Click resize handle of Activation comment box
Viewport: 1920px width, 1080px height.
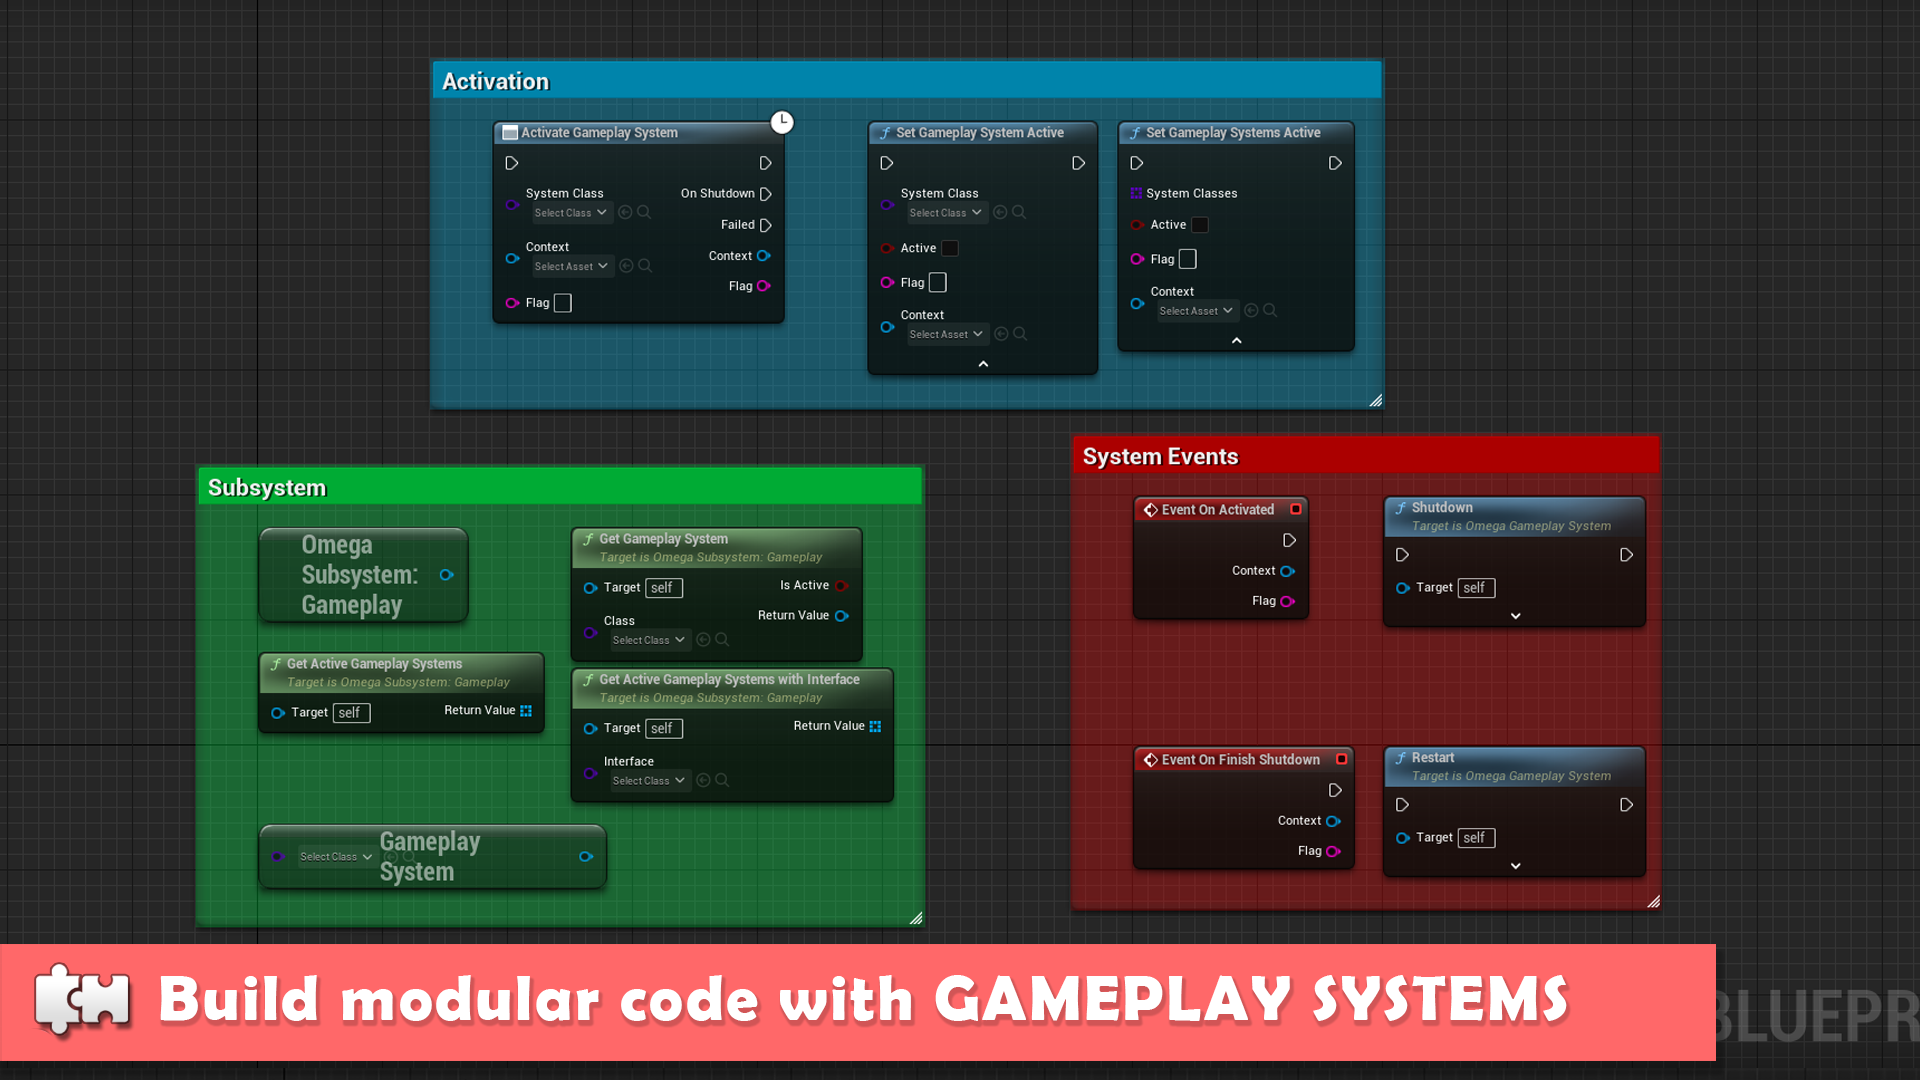point(1376,400)
